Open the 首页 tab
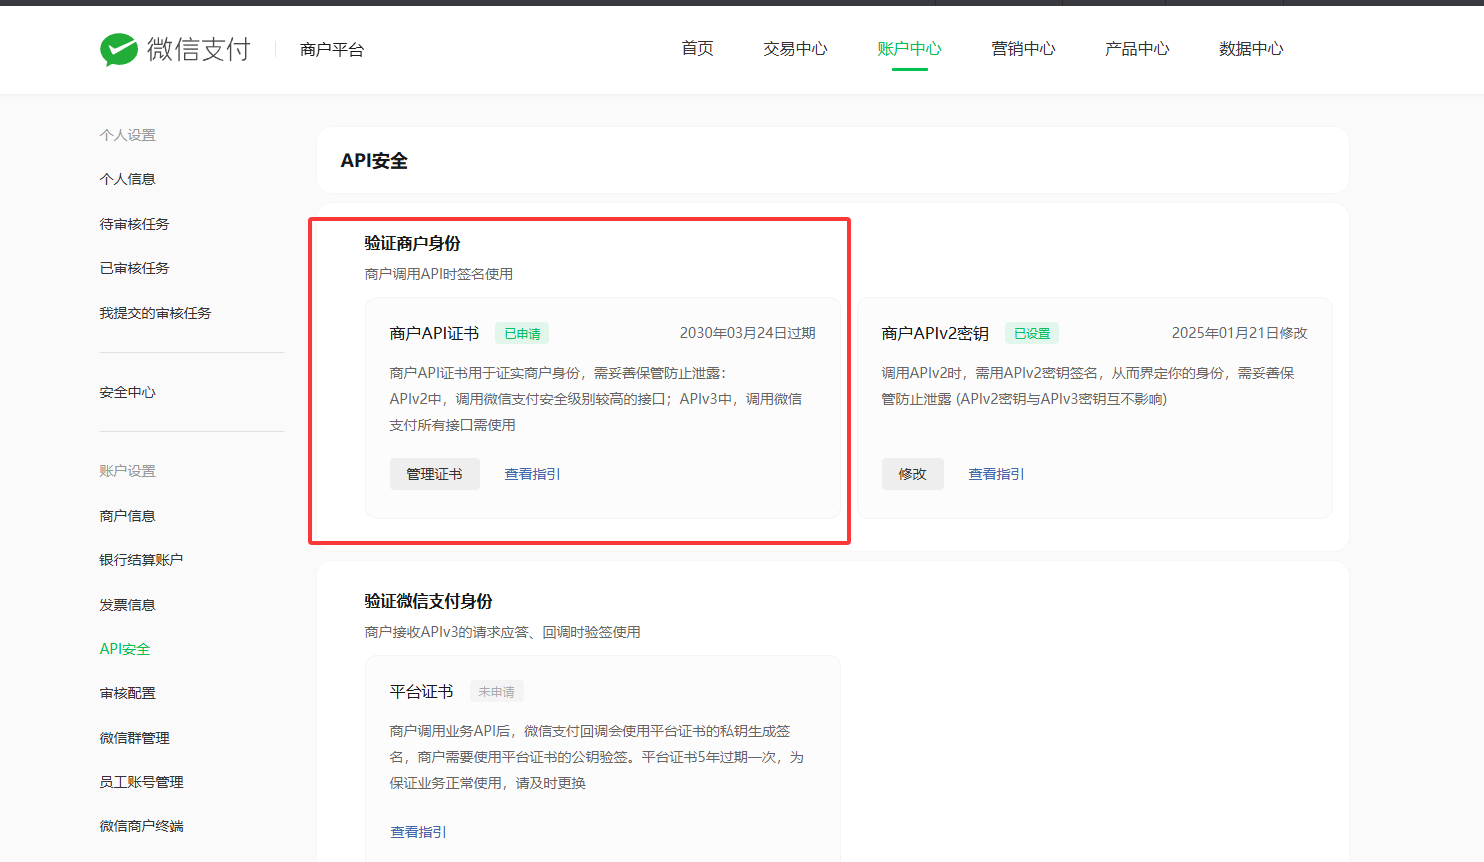Image resolution: width=1484 pixels, height=862 pixels. coord(697,49)
